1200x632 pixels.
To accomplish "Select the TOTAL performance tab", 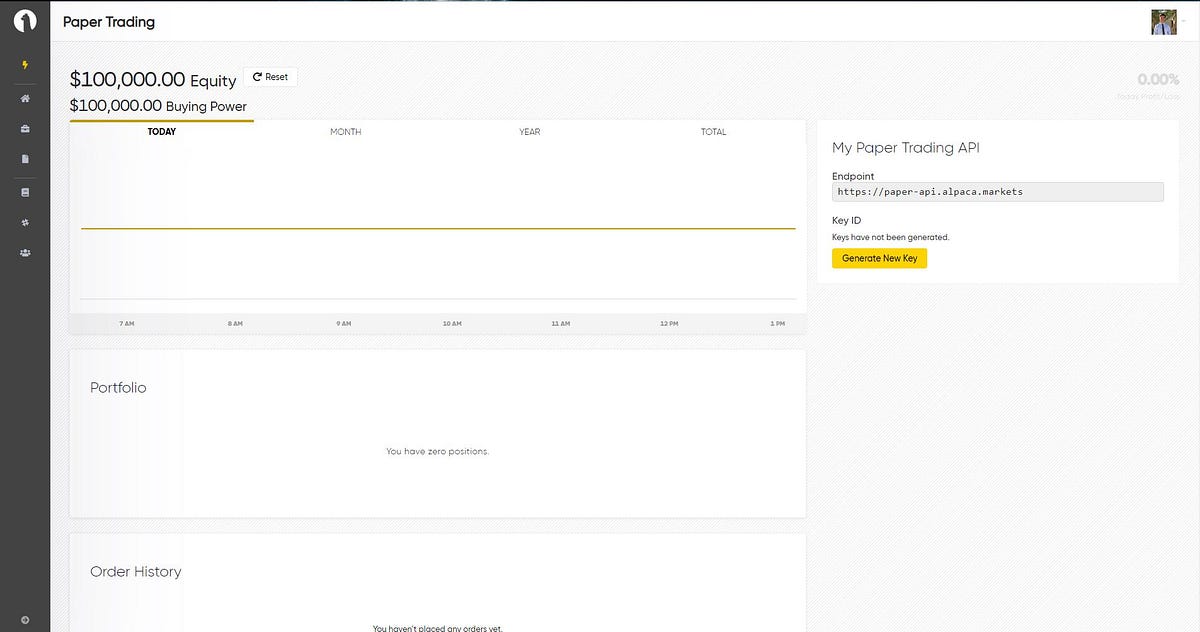I will [713, 131].
